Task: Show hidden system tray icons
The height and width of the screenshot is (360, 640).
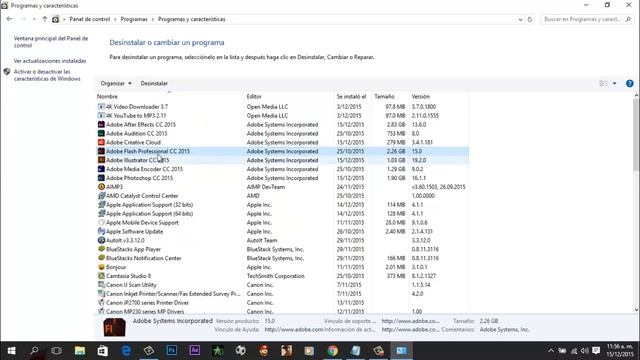Action: (551, 351)
